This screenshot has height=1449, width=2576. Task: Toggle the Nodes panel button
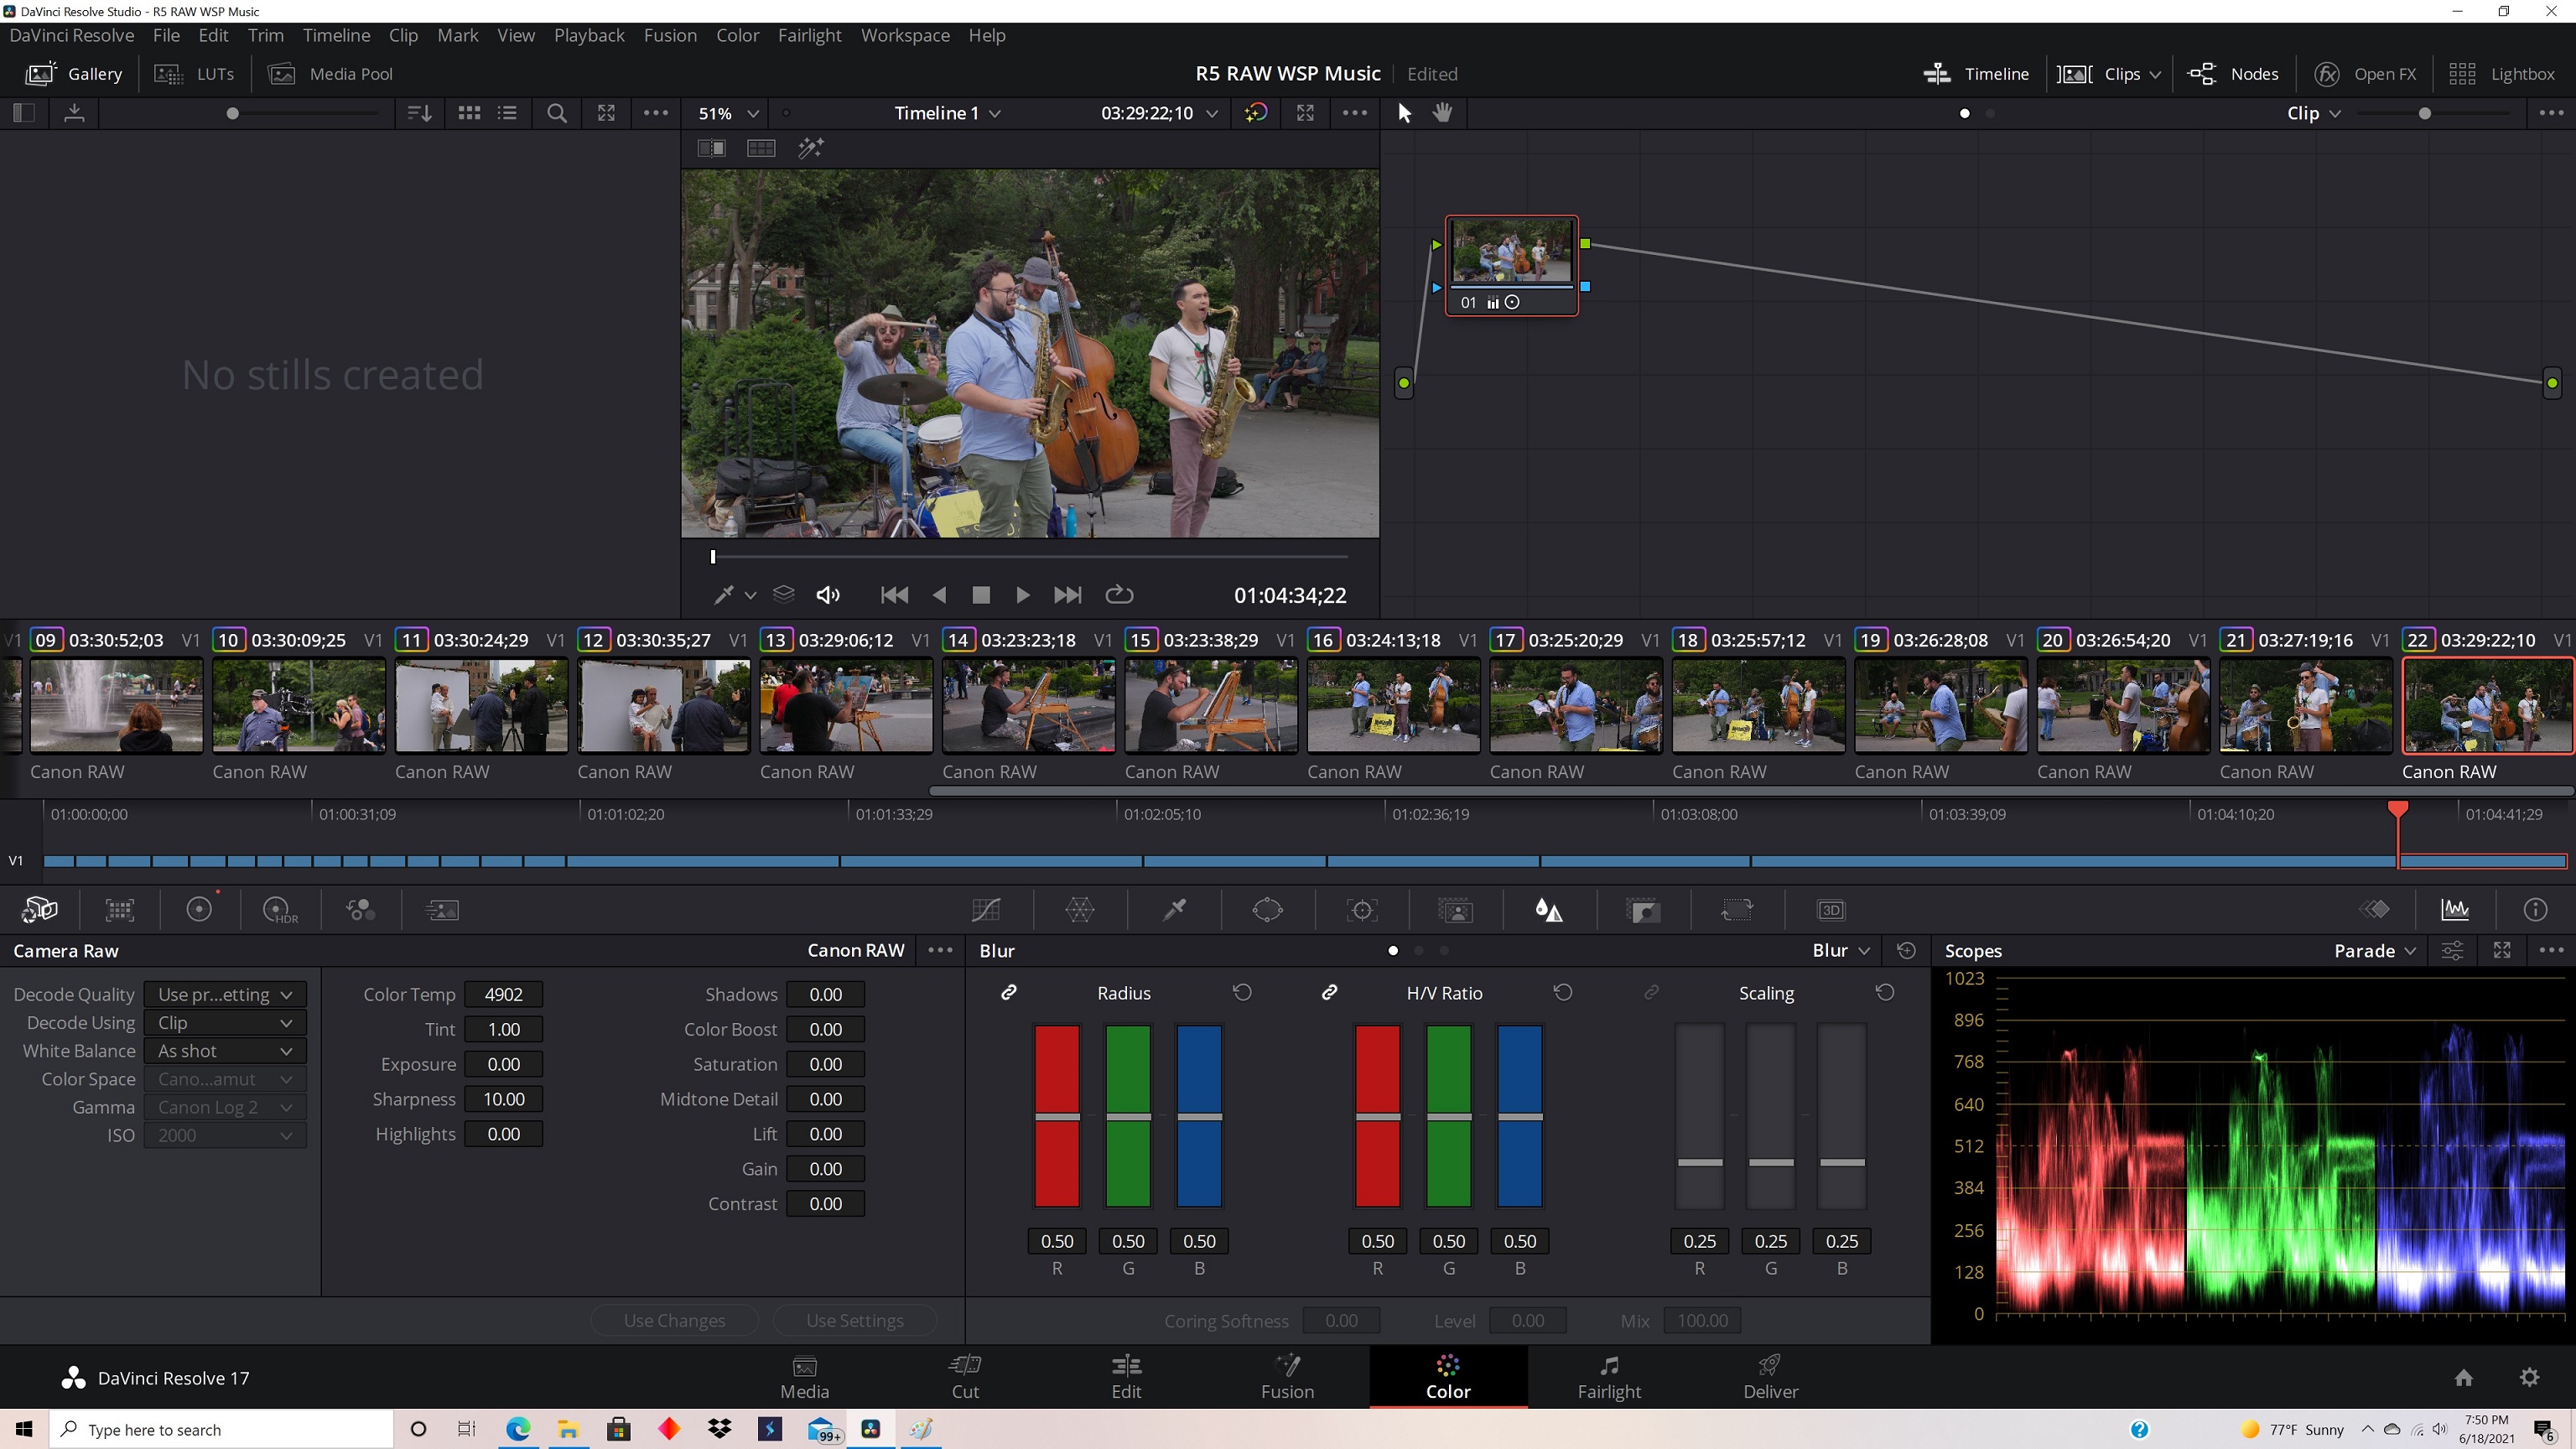click(x=2232, y=74)
